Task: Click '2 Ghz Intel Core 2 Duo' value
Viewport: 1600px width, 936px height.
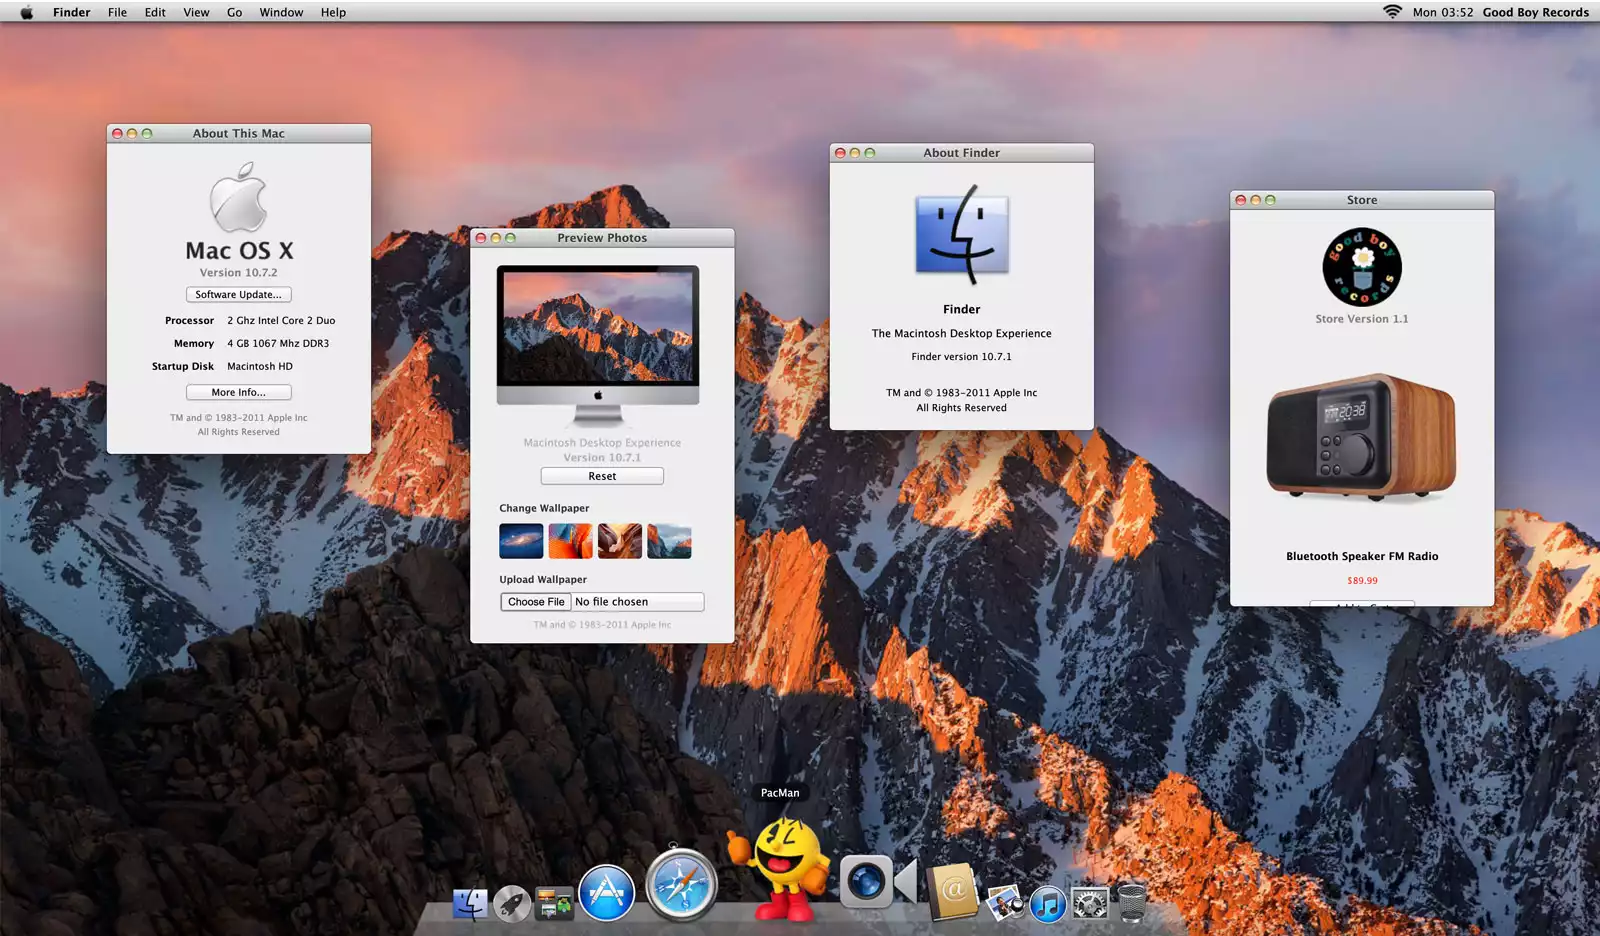Action: (281, 320)
